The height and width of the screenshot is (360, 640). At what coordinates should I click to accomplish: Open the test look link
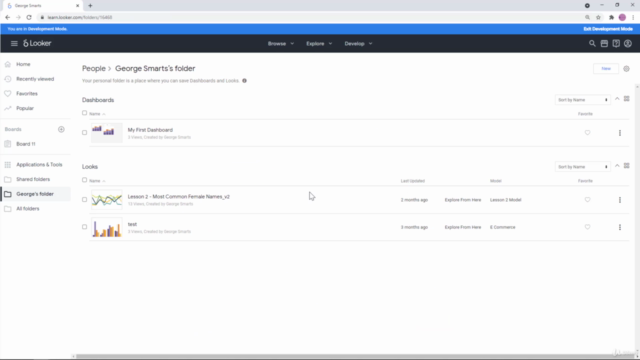tap(132, 224)
